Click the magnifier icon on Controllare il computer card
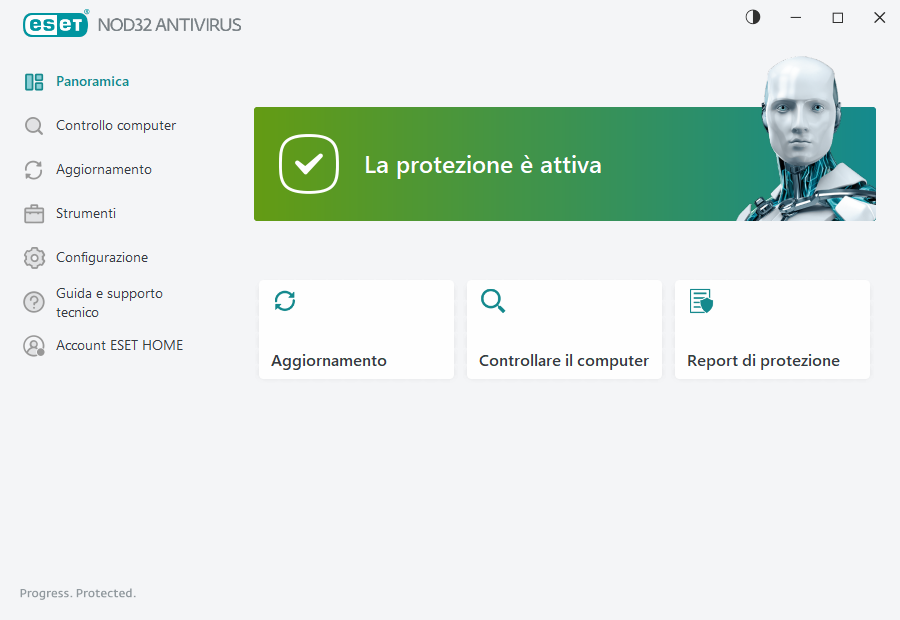Image resolution: width=900 pixels, height=620 pixels. (493, 301)
